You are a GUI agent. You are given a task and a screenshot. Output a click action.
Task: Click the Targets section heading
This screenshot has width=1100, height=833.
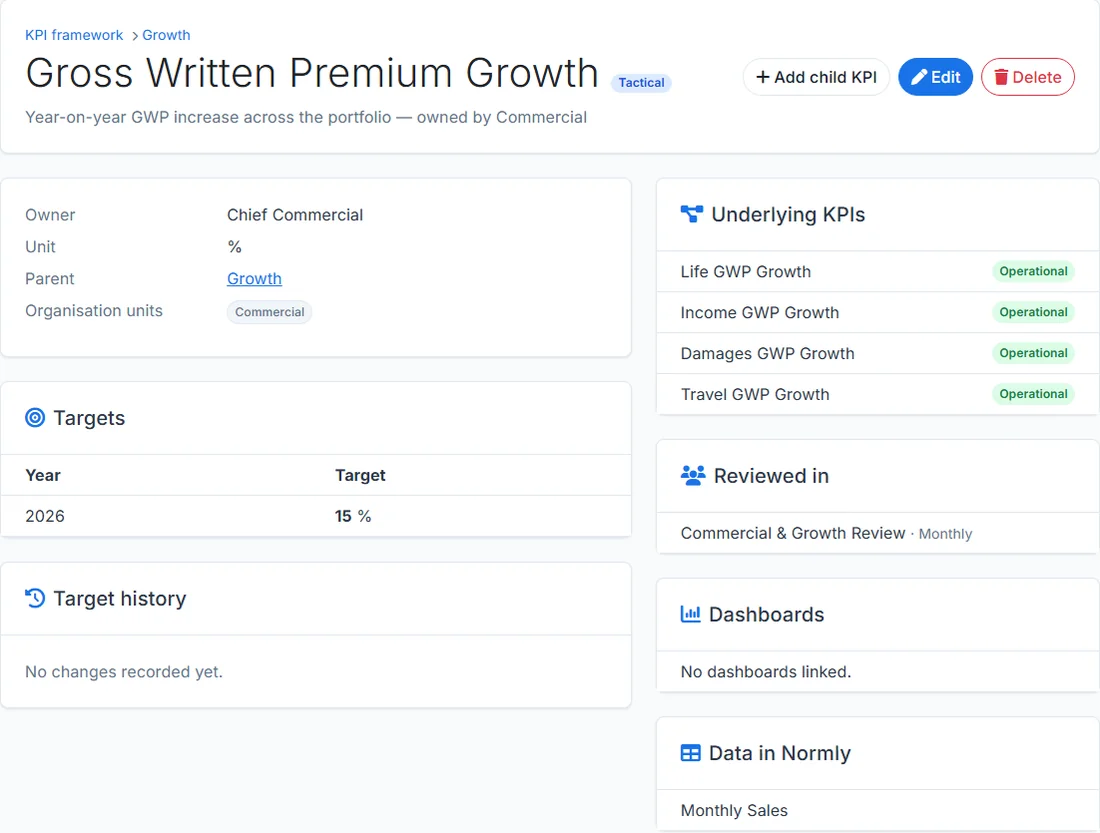[x=89, y=418]
